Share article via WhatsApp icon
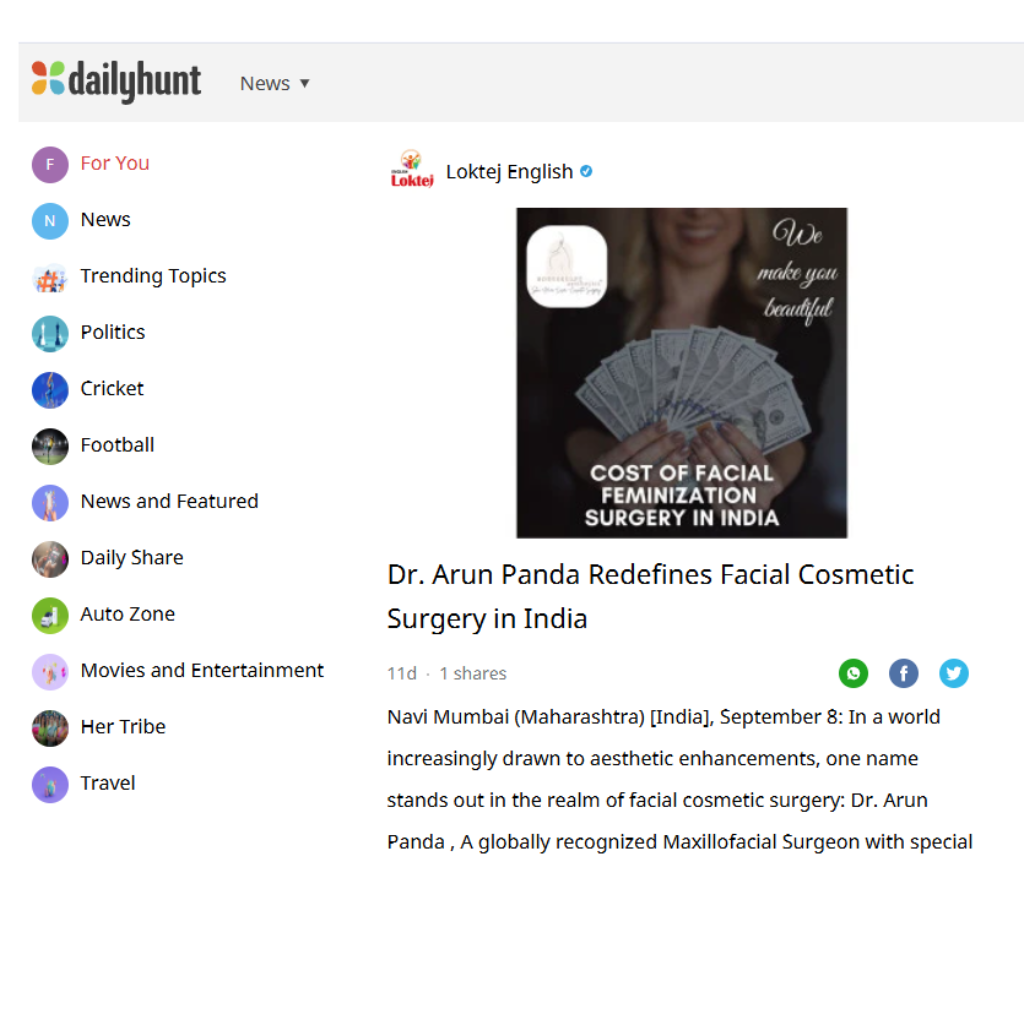 click(853, 673)
